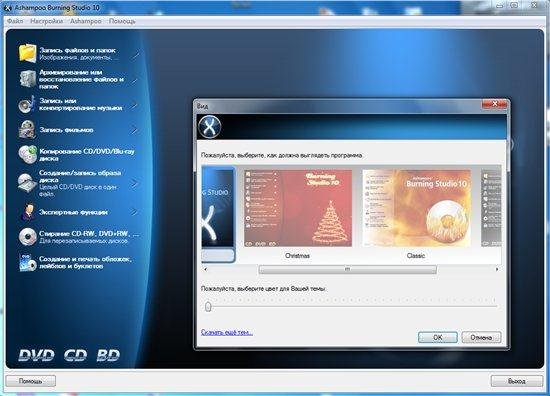Choose the Classic theme thumbnail
This screenshot has width=550, height=396.
pyautogui.click(x=416, y=208)
